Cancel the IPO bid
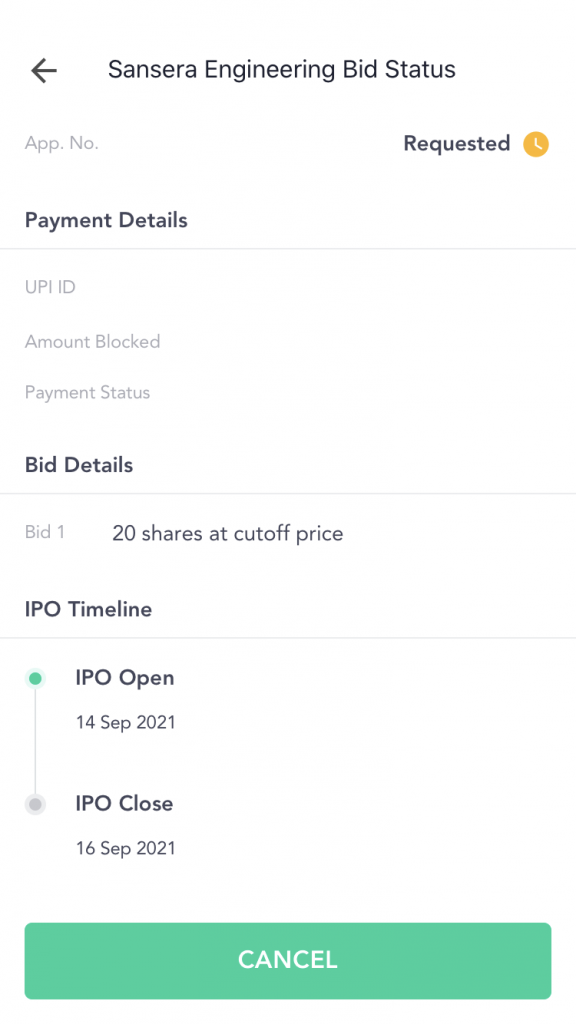 pyautogui.click(x=288, y=961)
